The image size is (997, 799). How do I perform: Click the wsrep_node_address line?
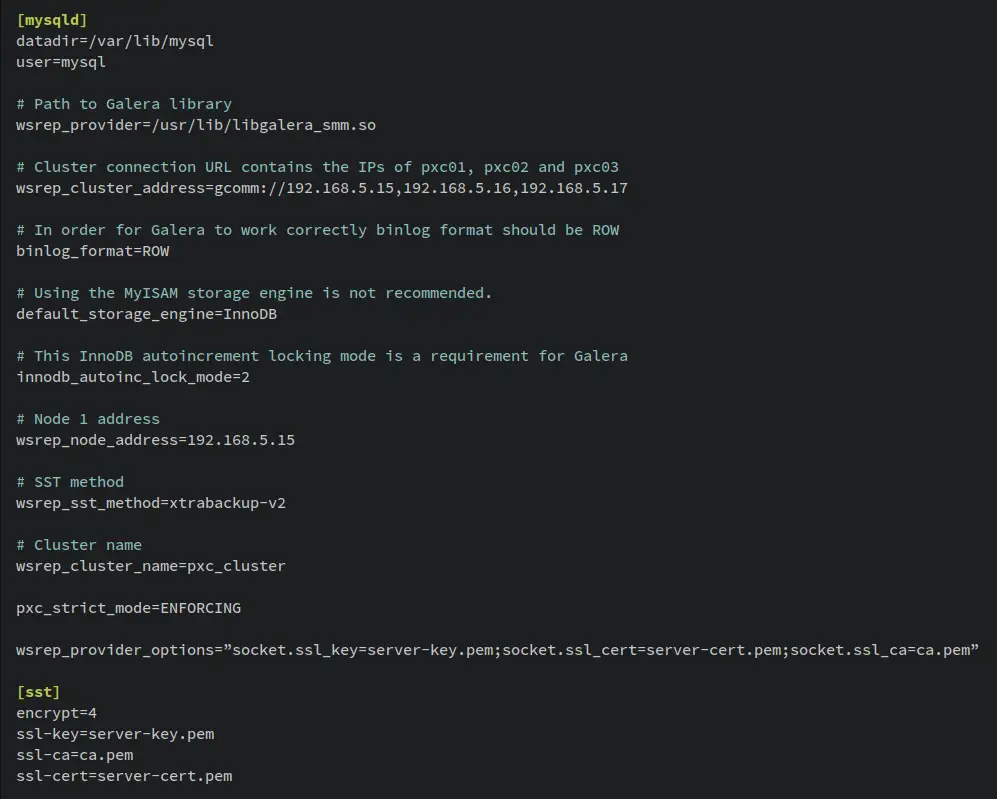pos(156,440)
